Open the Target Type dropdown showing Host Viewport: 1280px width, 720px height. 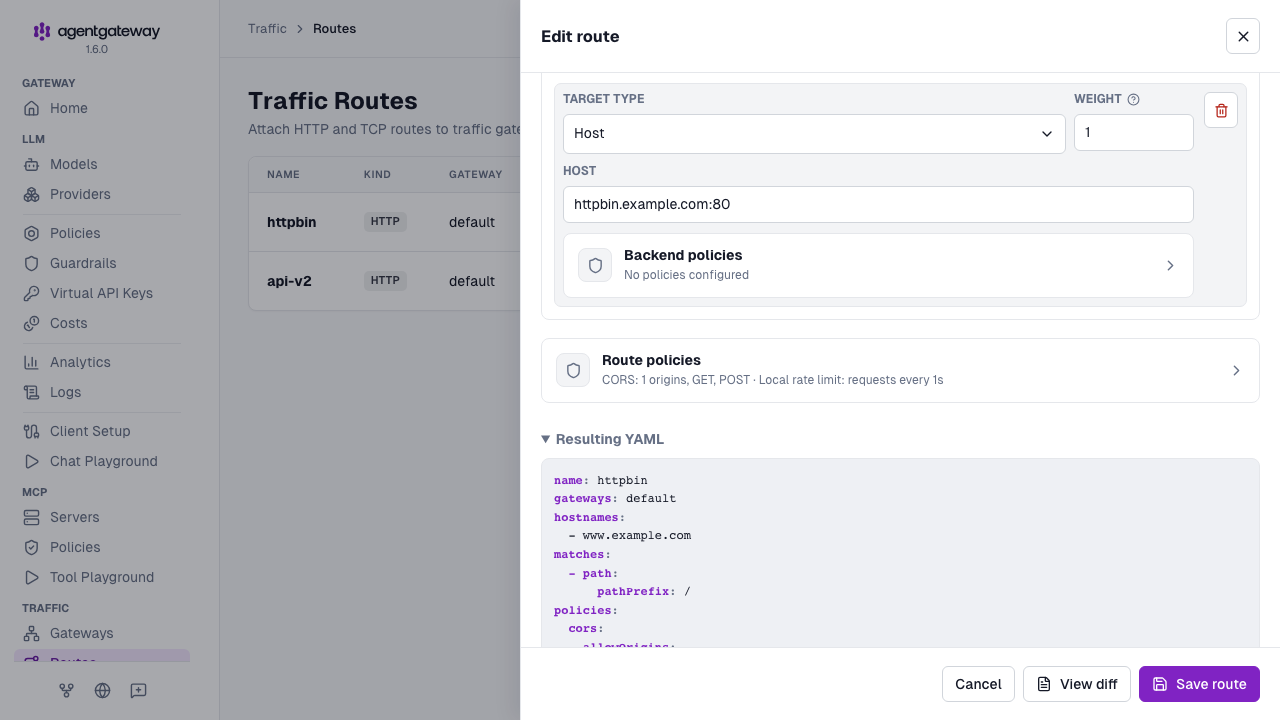point(814,133)
